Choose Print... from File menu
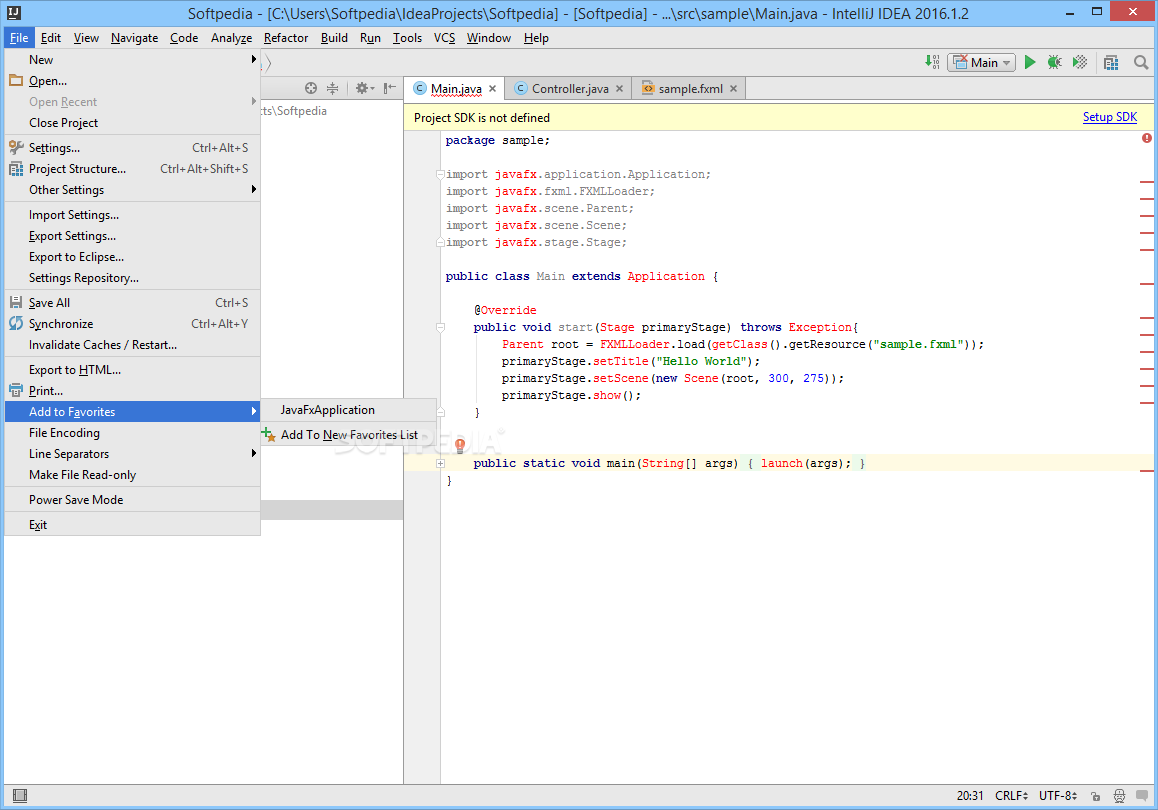The width and height of the screenshot is (1158, 810). tap(133, 391)
